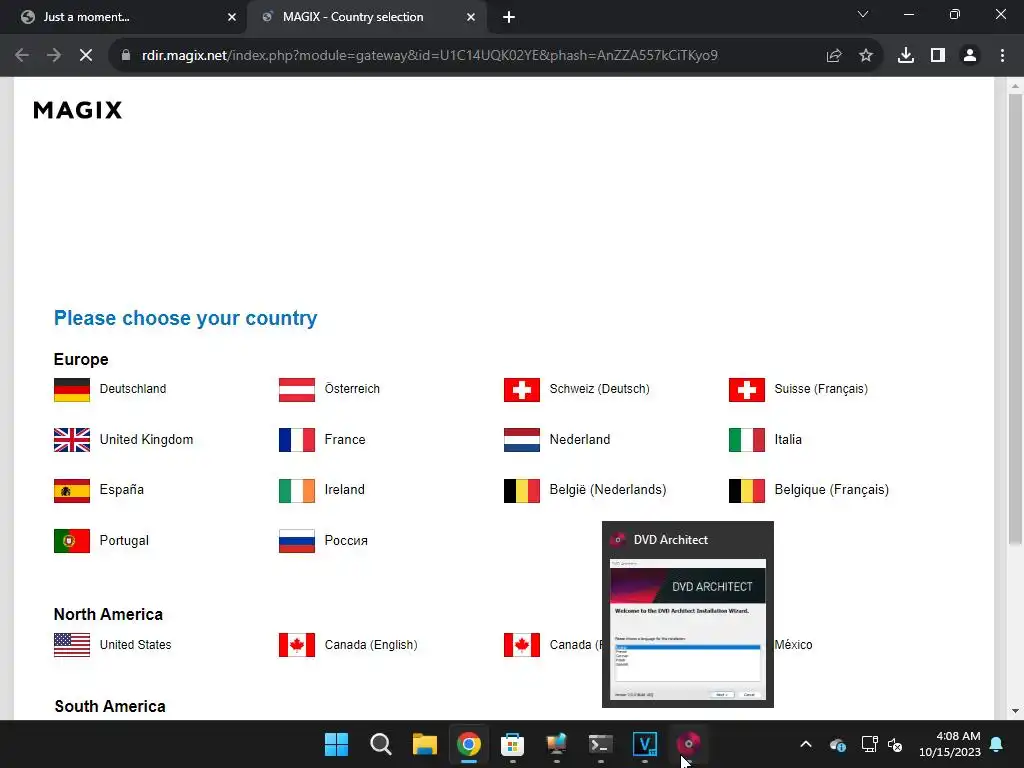Viewport: 1024px width, 768px height.
Task: Pick the United Kingdom flag icon
Action: click(72, 440)
